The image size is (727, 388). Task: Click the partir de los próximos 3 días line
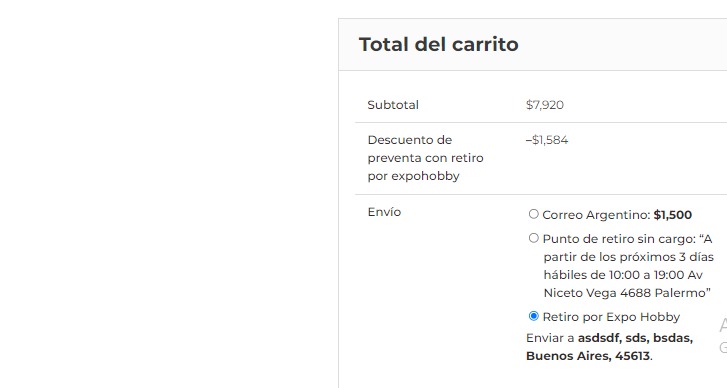pos(629,257)
